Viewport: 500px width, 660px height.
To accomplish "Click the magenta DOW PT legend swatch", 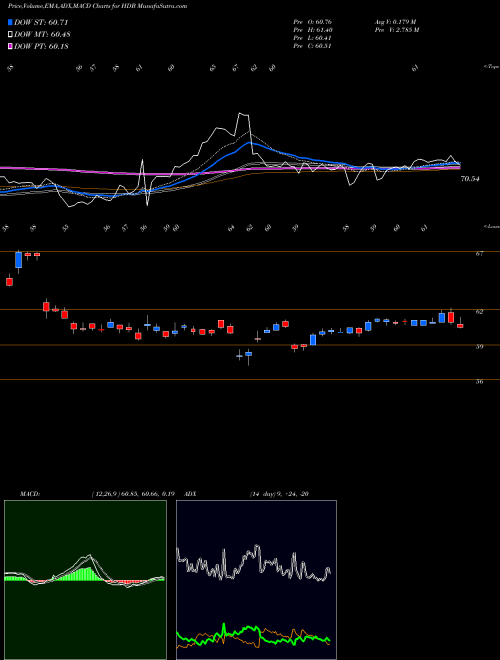I will tap(11, 46).
